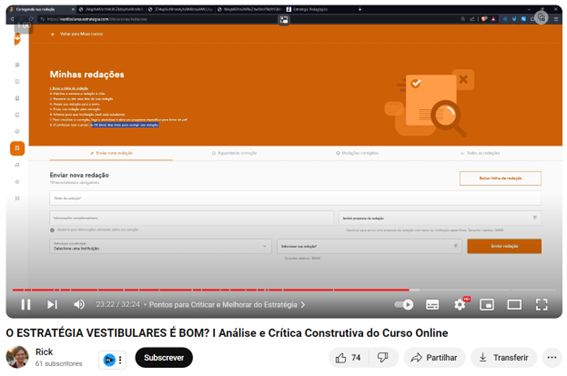Skip to the next video
Viewport: 567px width, 376px height.
point(52,305)
